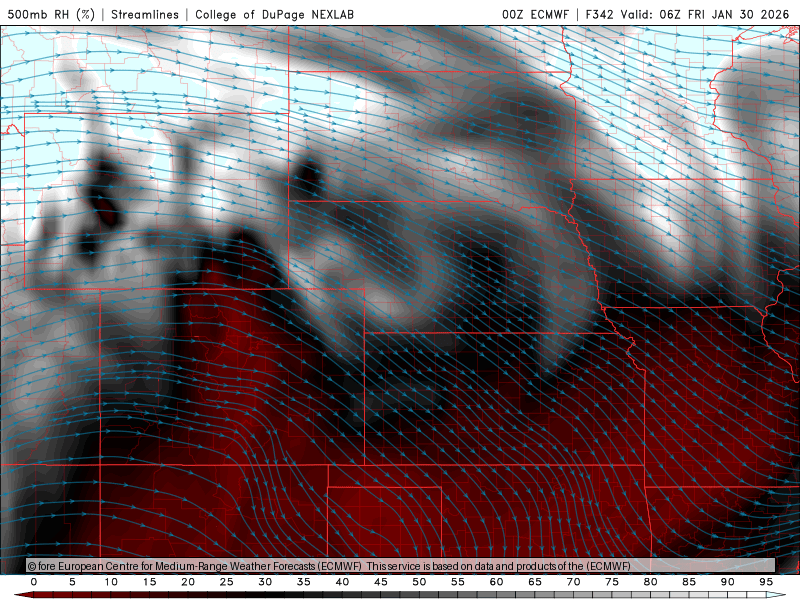This screenshot has height=600, width=800.
Task: Click the legend value "5"
Action: pos(72,582)
